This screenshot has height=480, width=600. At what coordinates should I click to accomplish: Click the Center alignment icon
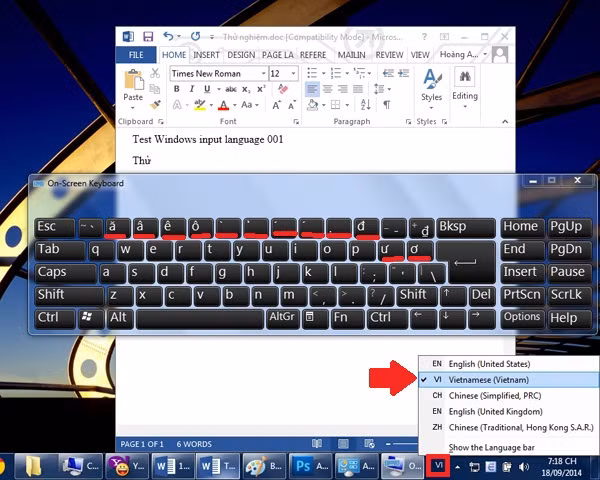[x=327, y=89]
